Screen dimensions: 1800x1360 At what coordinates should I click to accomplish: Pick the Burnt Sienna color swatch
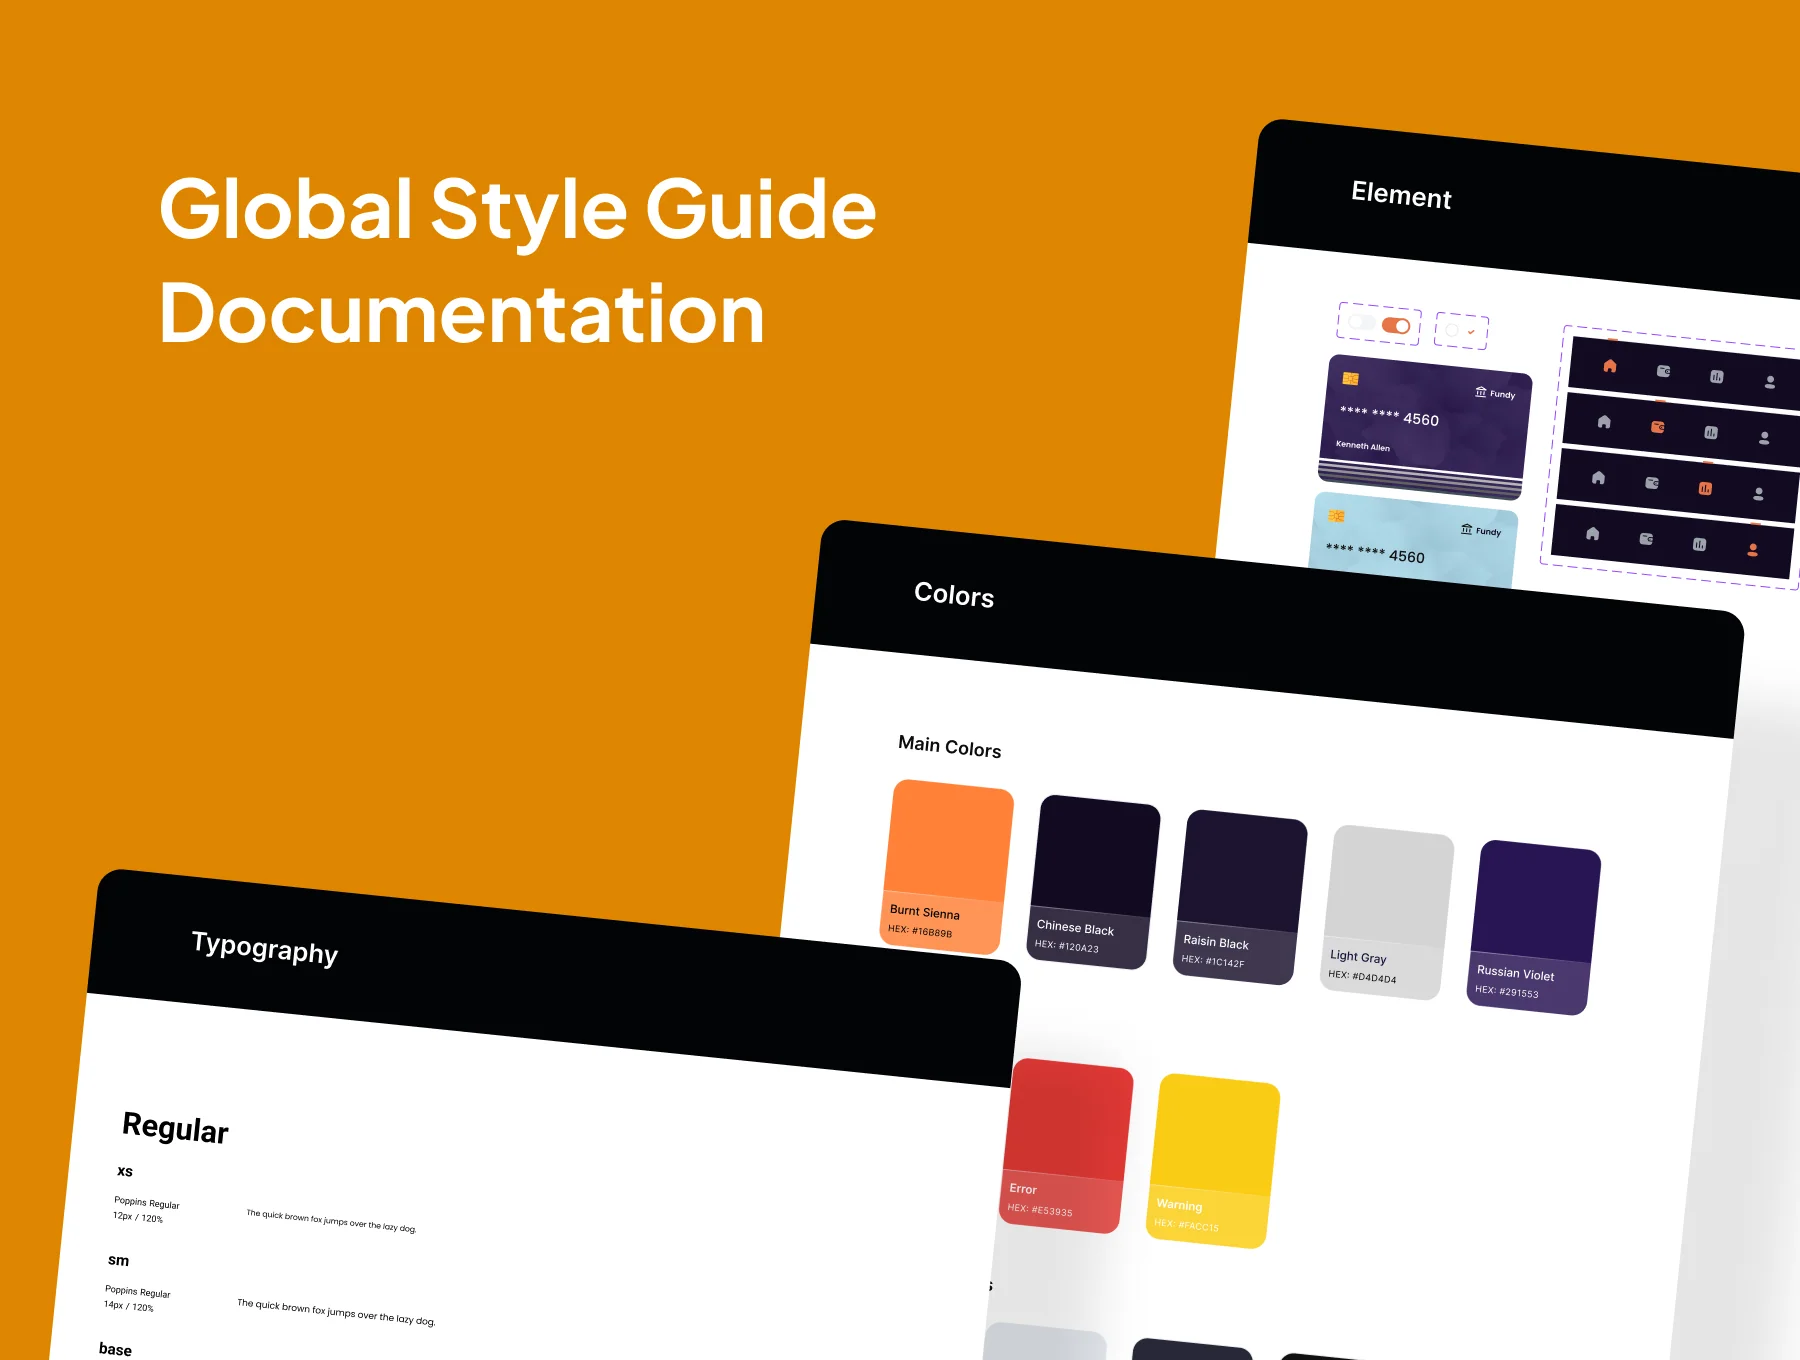coord(946,866)
